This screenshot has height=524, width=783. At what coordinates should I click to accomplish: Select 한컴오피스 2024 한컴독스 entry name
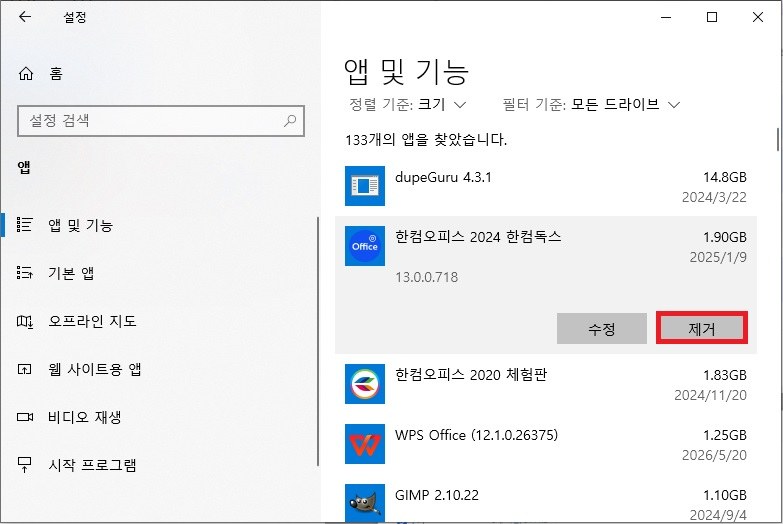[x=478, y=236]
